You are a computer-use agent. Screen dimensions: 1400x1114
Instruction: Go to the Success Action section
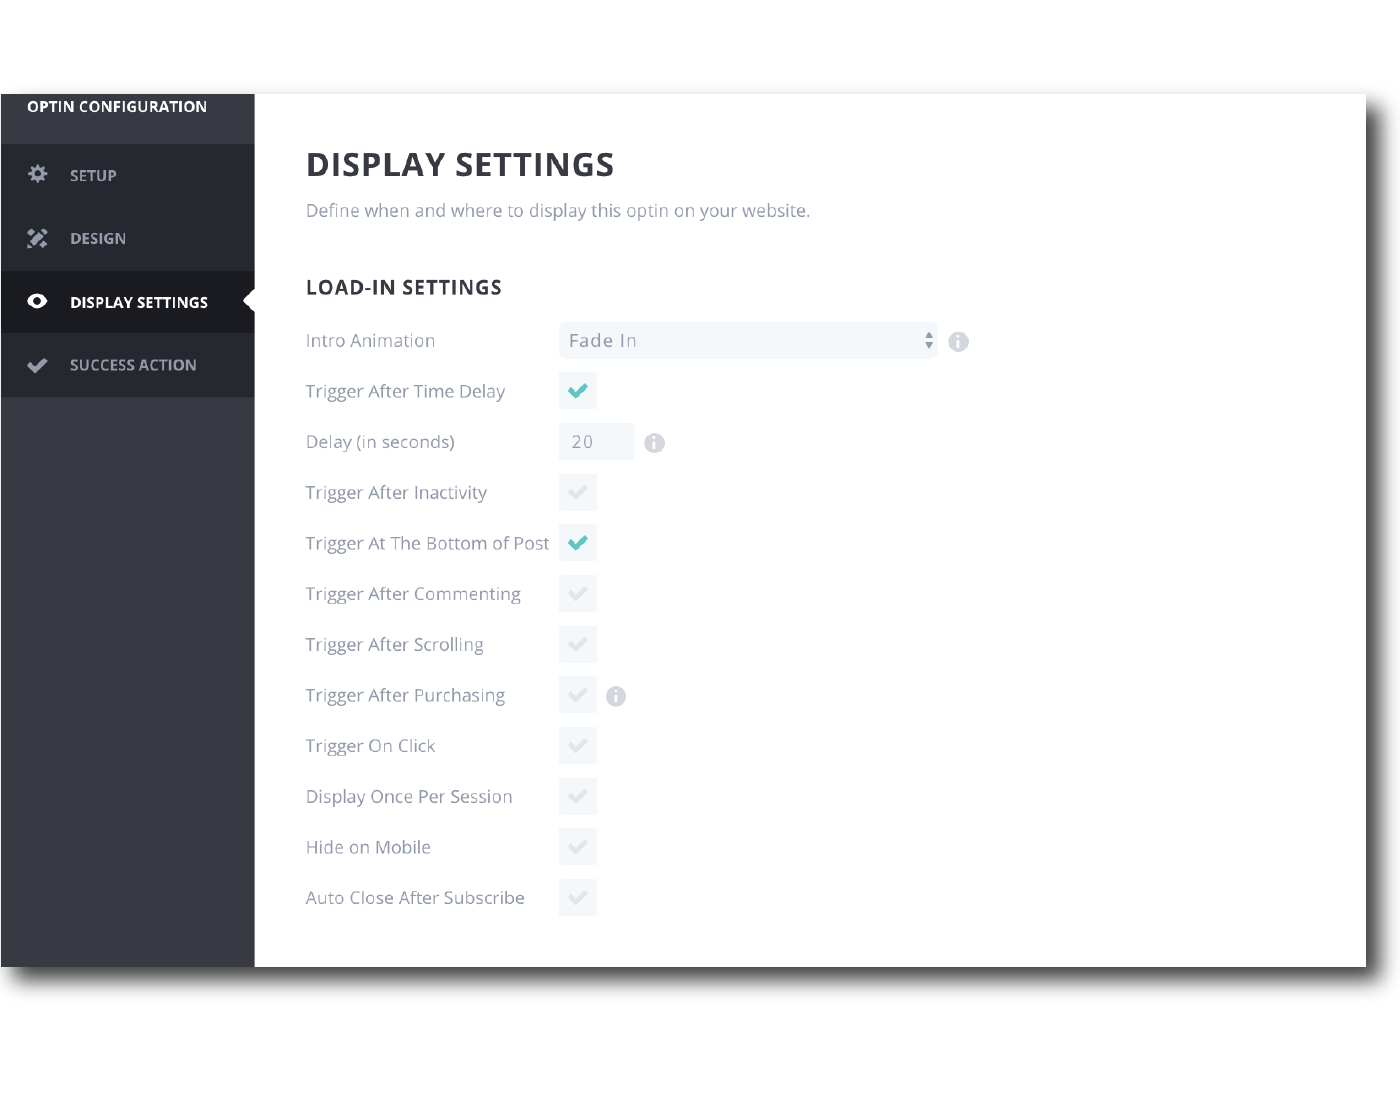[132, 365]
